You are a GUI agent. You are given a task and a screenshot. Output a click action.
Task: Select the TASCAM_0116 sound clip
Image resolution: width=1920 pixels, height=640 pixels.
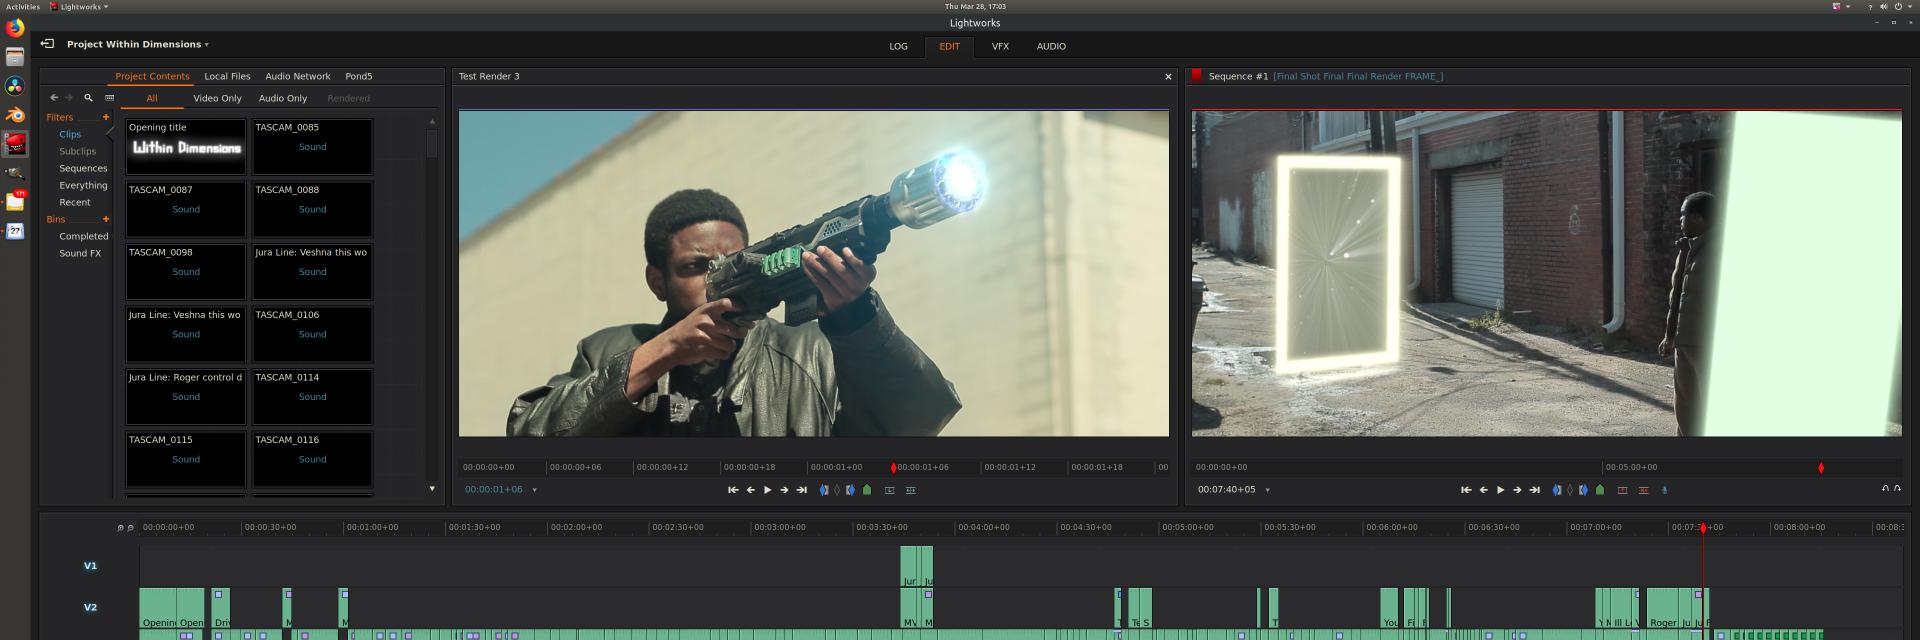(x=312, y=459)
